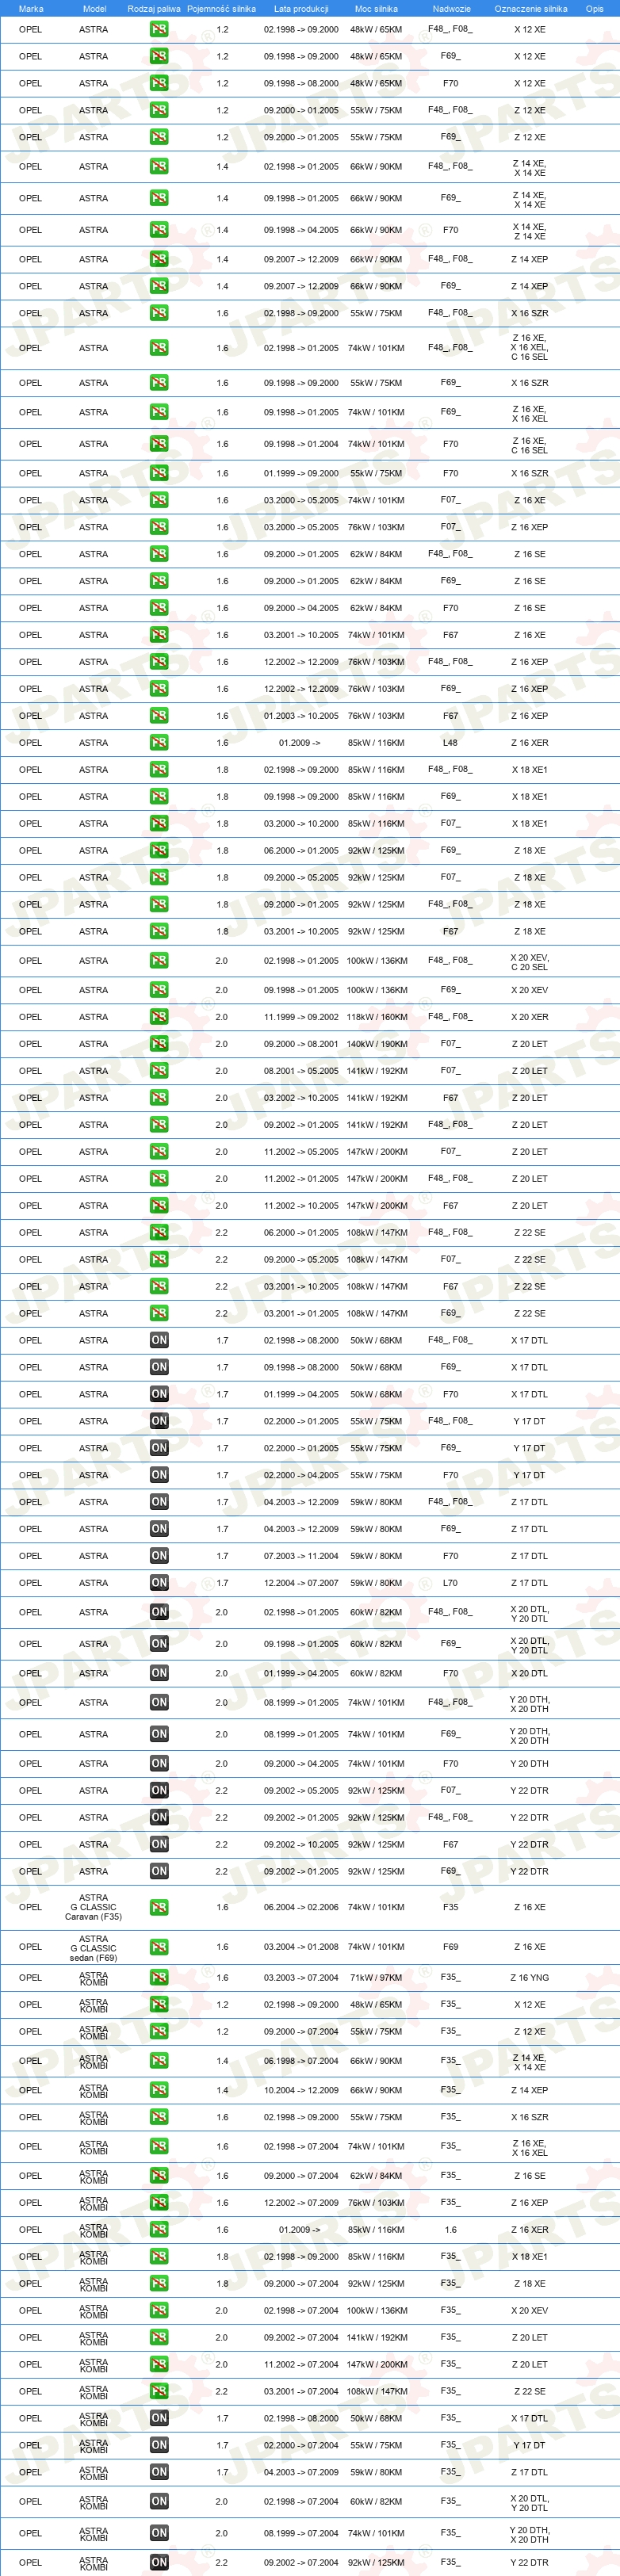Select the production years '08.2001 -> 05.2005'
This screenshot has height=2576, width=620.
(x=301, y=1071)
